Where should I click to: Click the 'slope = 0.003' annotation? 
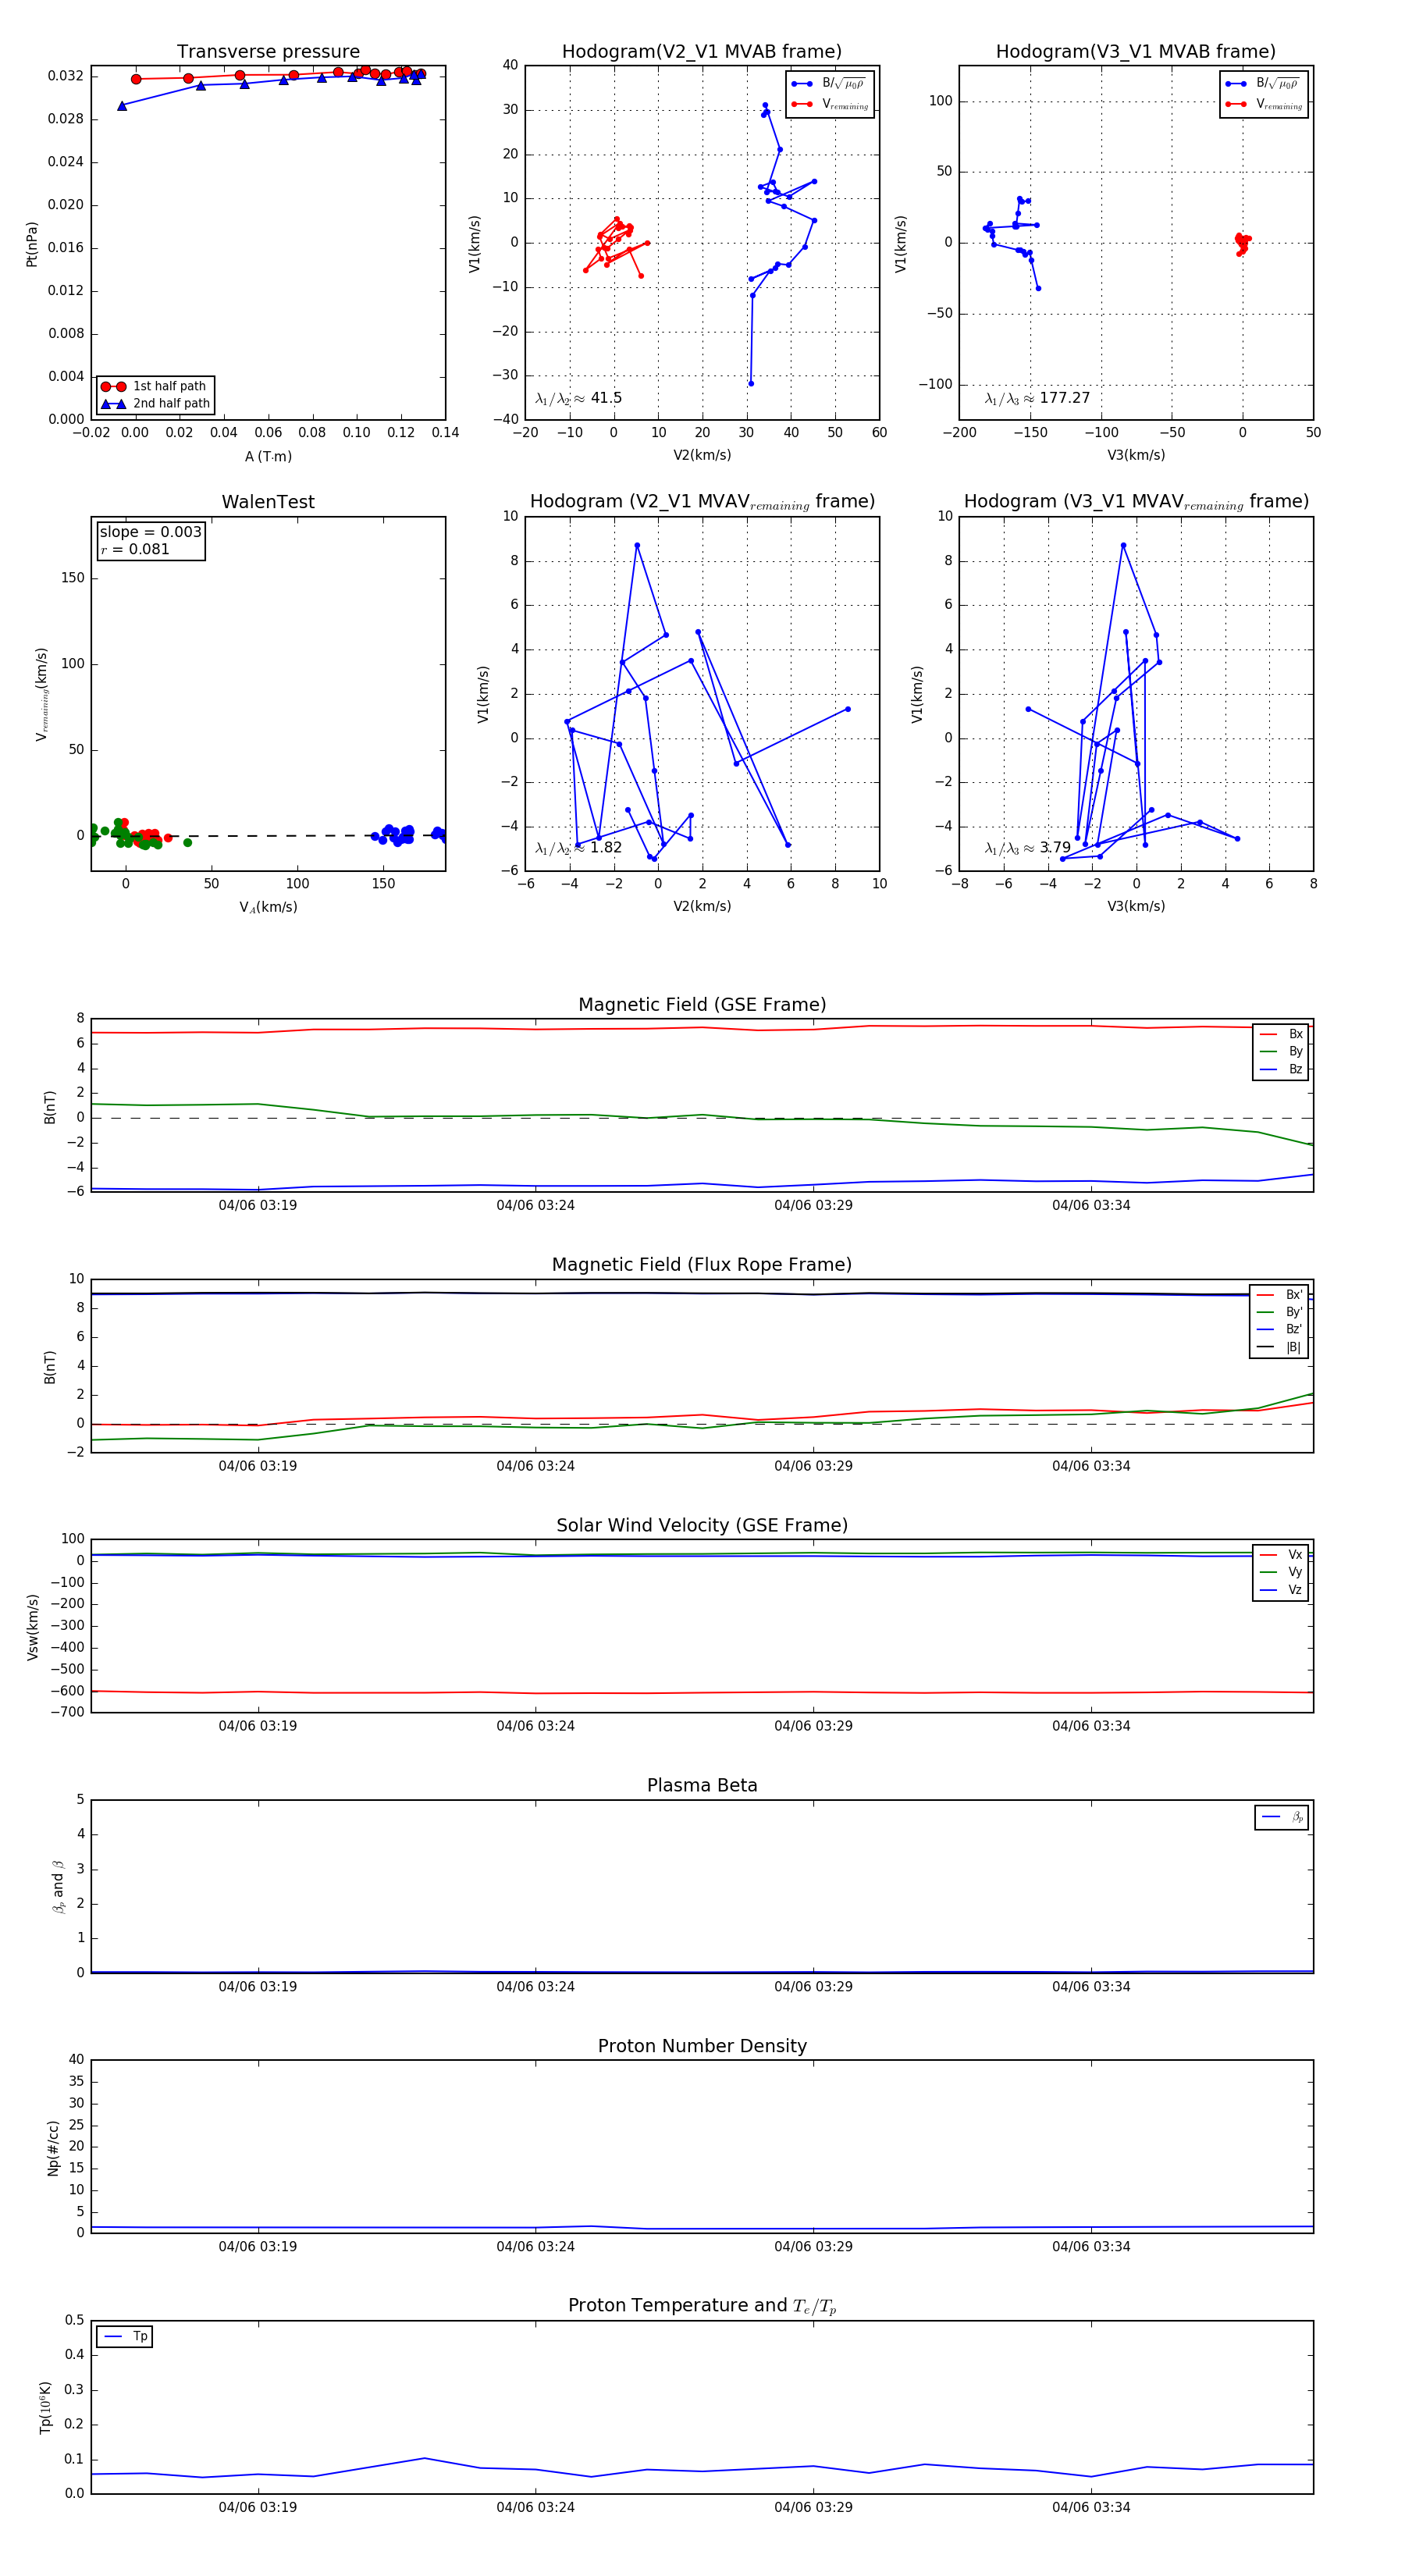[x=150, y=532]
